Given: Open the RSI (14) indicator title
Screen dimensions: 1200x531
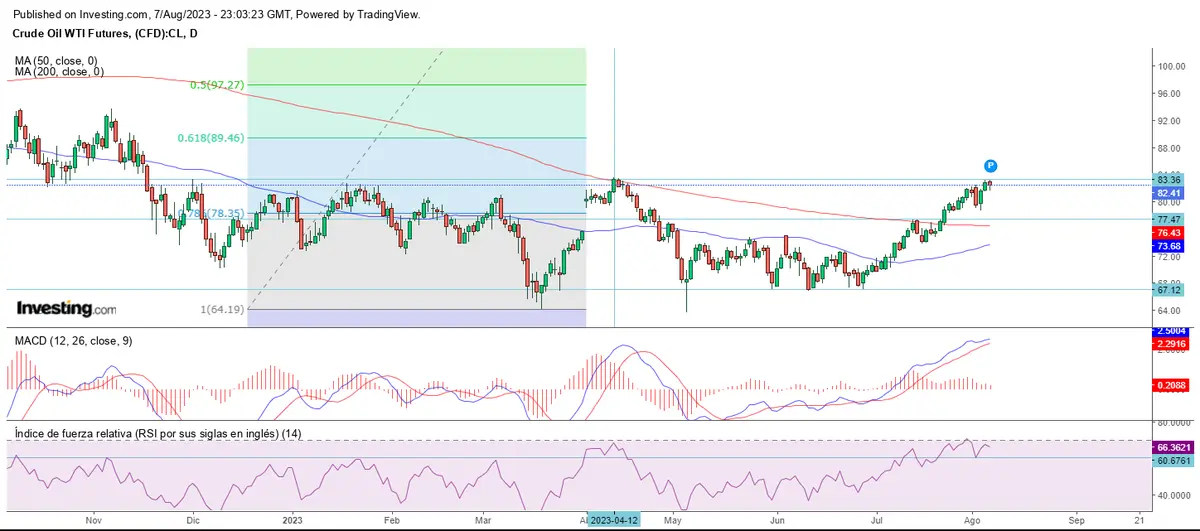Looking at the screenshot, I should point(158,433).
